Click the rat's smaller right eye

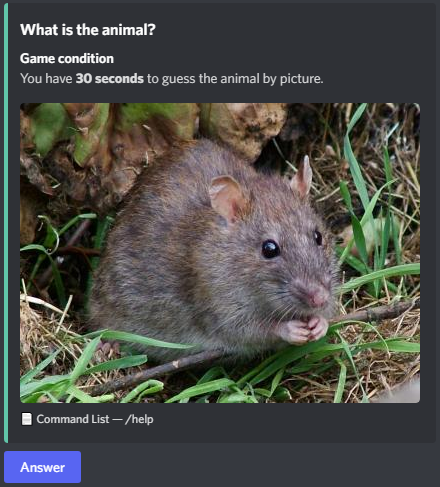pyautogui.click(x=318, y=238)
